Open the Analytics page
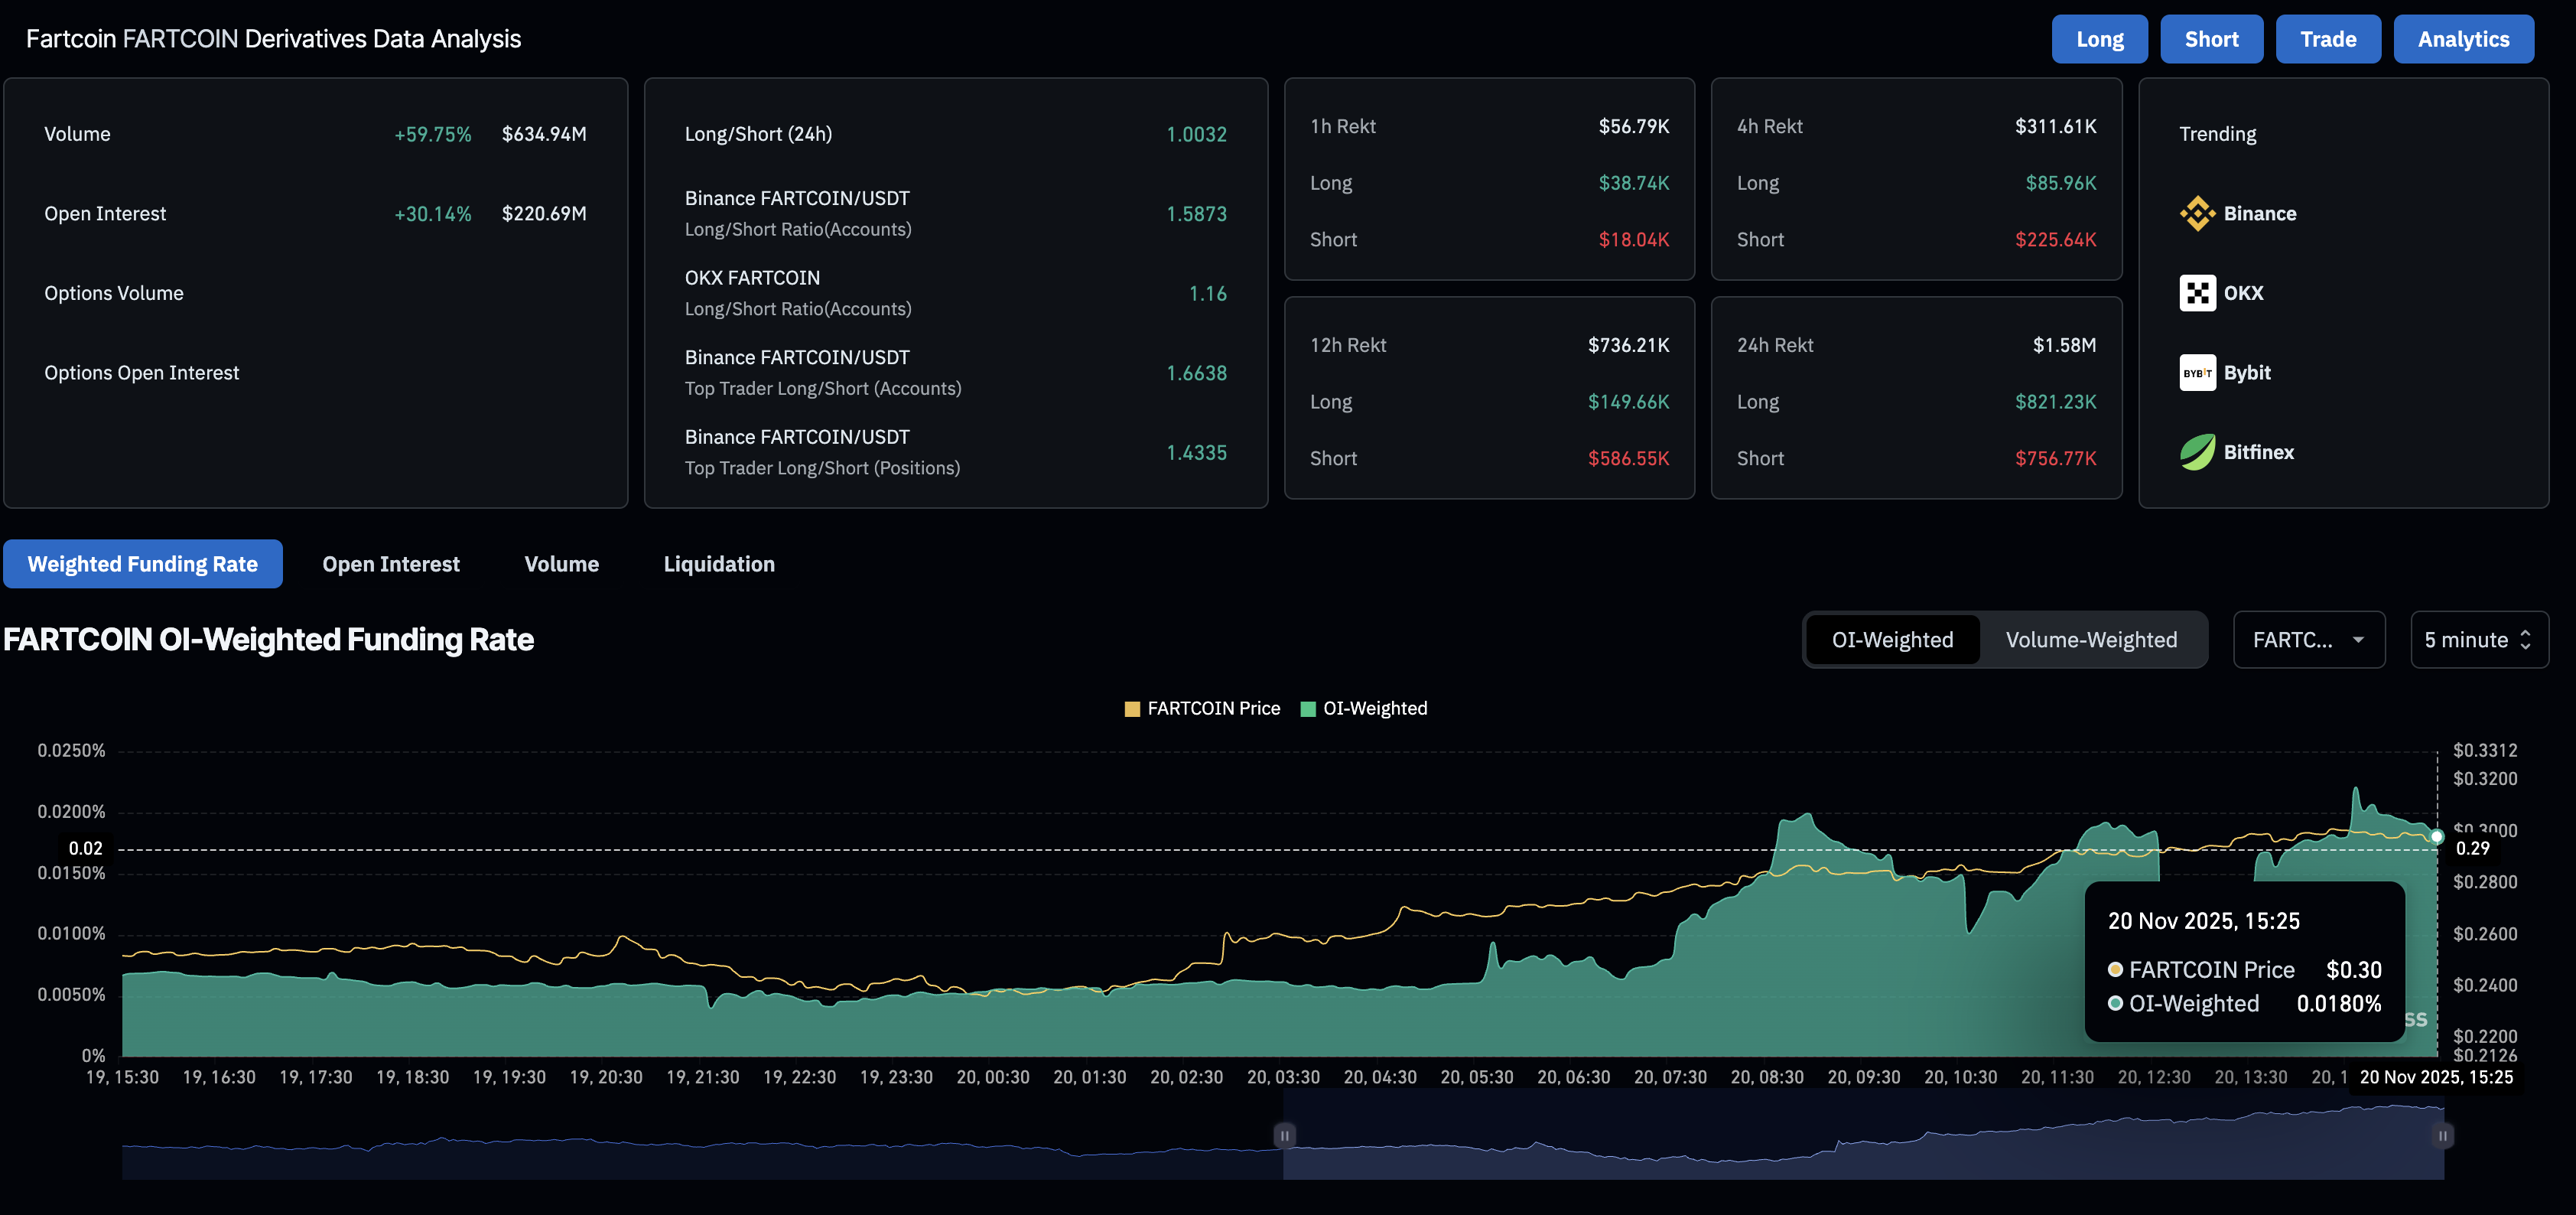 (2463, 38)
